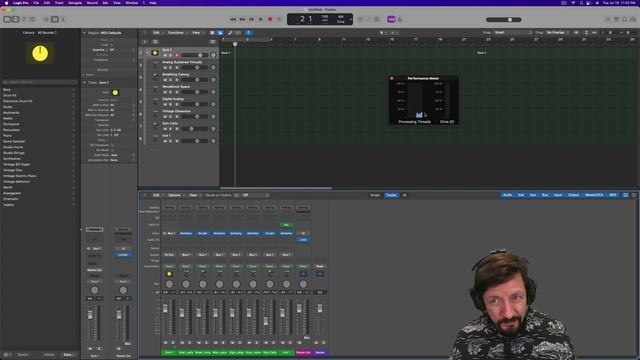Expand the Bass library category
Image resolution: width=640 pixels, height=360 pixels.
pyautogui.click(x=40, y=89)
